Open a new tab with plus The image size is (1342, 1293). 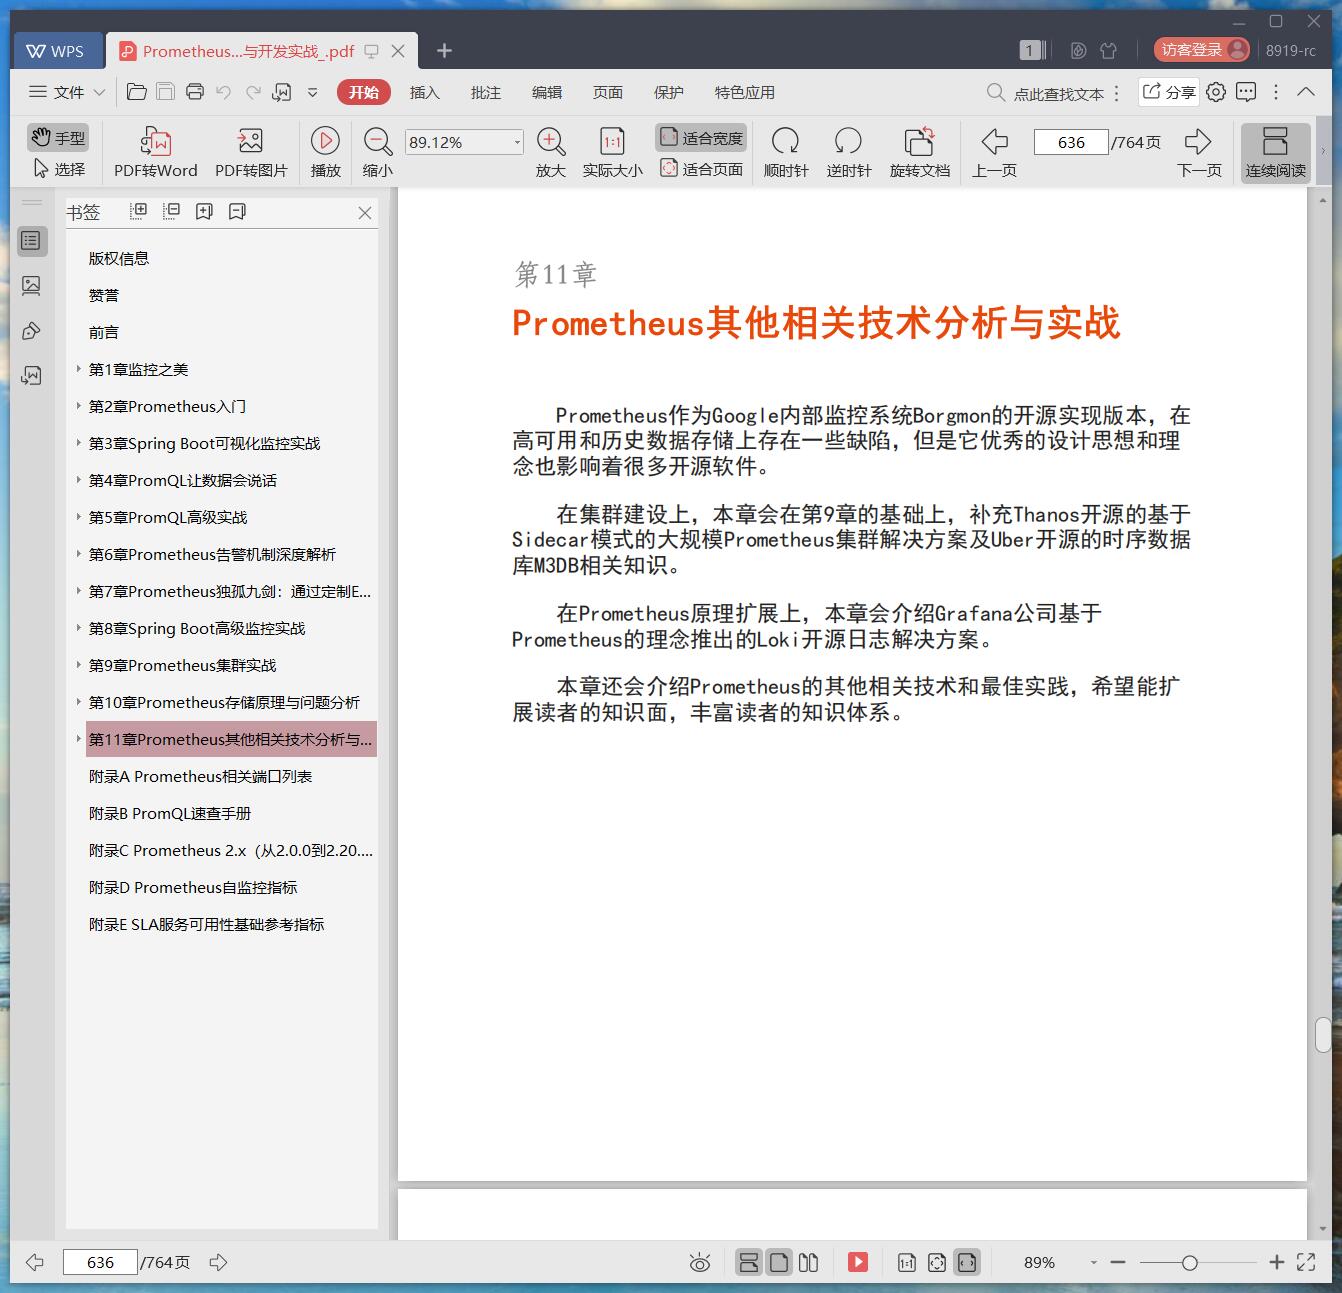444,50
